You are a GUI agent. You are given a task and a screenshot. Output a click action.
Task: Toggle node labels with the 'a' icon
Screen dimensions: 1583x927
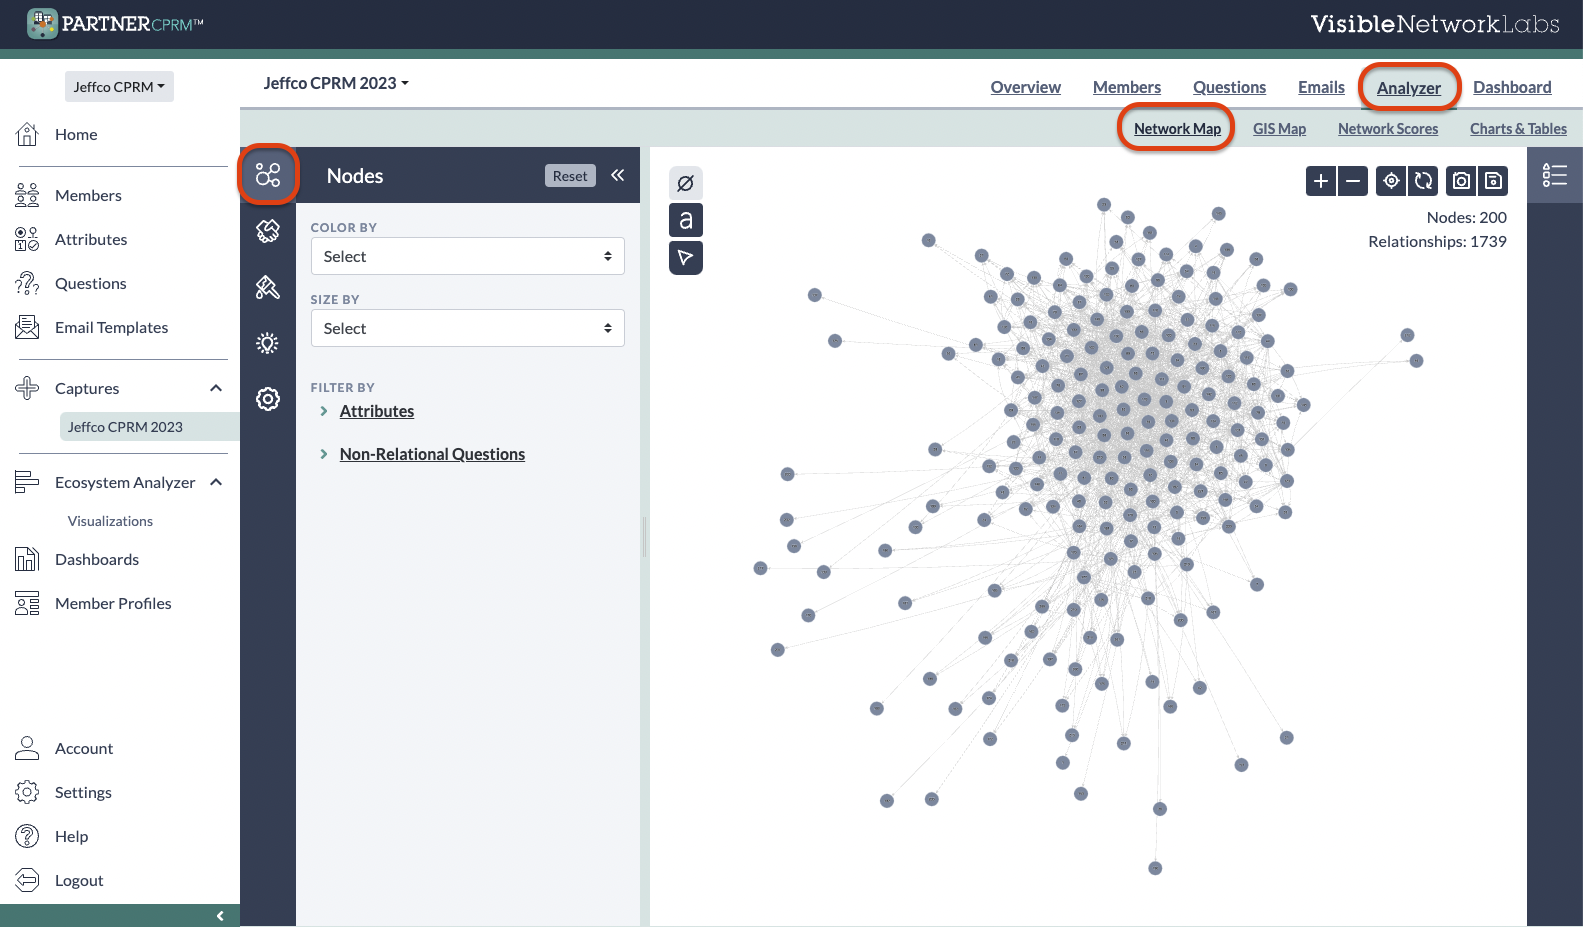point(685,220)
